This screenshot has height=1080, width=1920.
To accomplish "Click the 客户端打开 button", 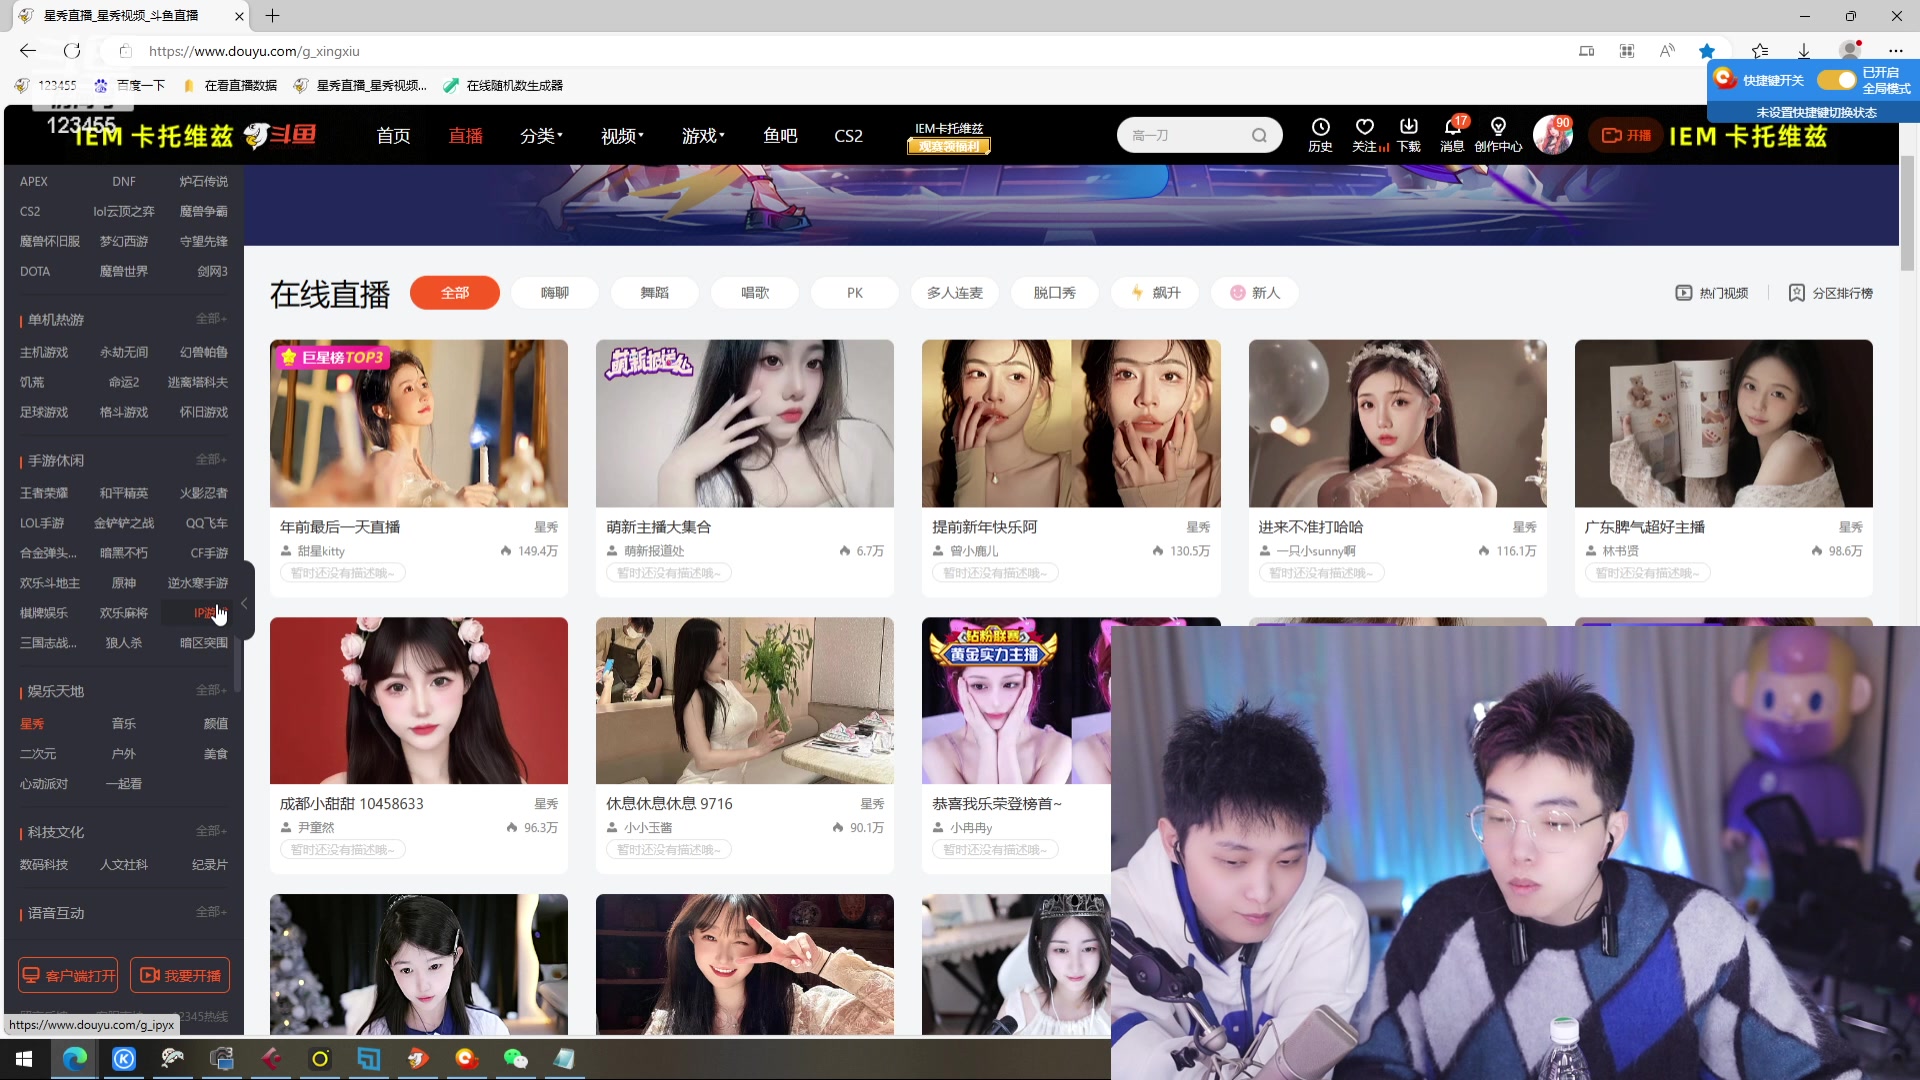I will (67, 974).
